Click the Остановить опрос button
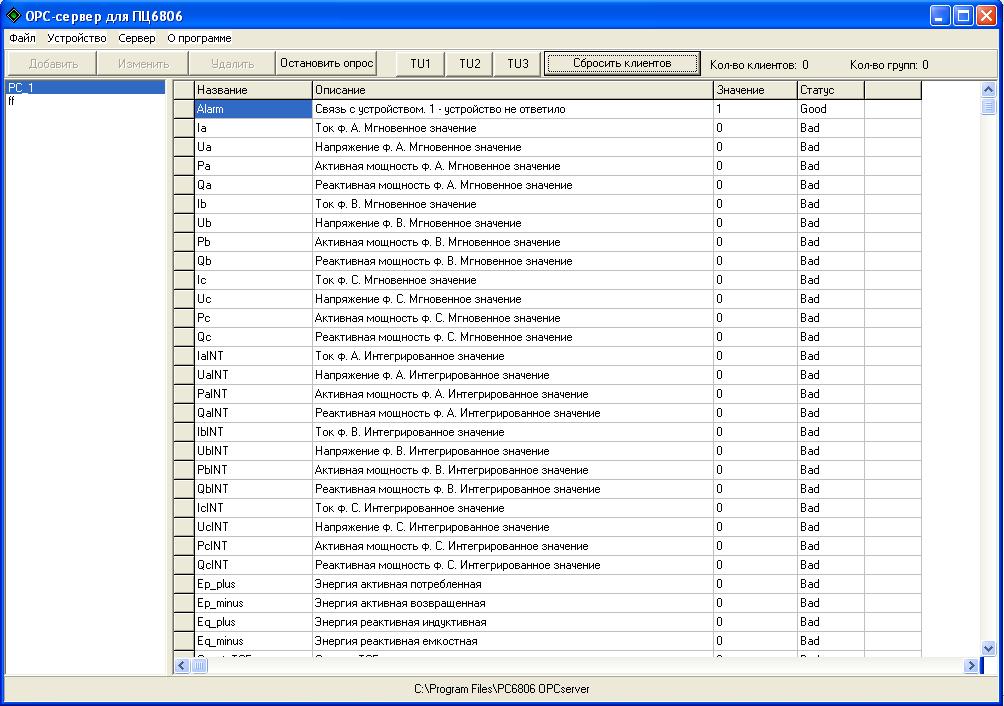 (327, 62)
